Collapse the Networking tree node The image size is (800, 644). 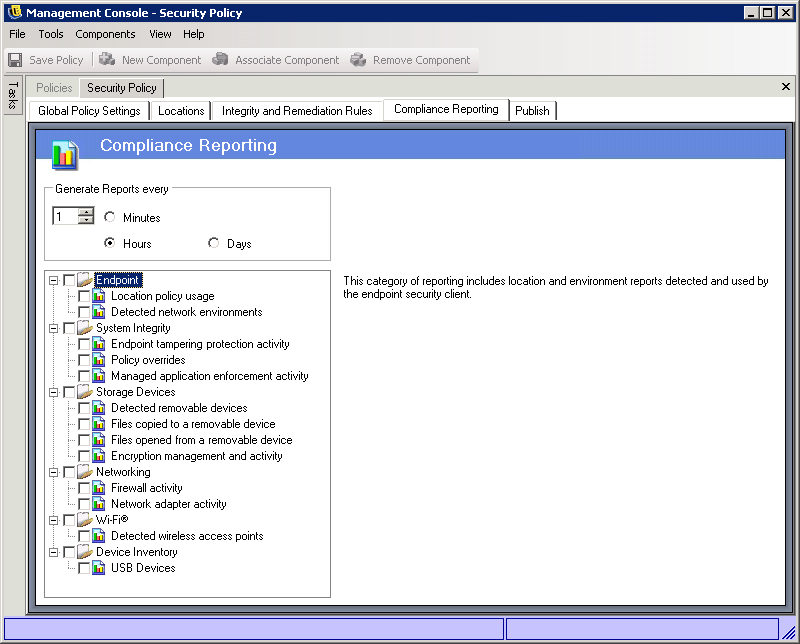(x=54, y=473)
